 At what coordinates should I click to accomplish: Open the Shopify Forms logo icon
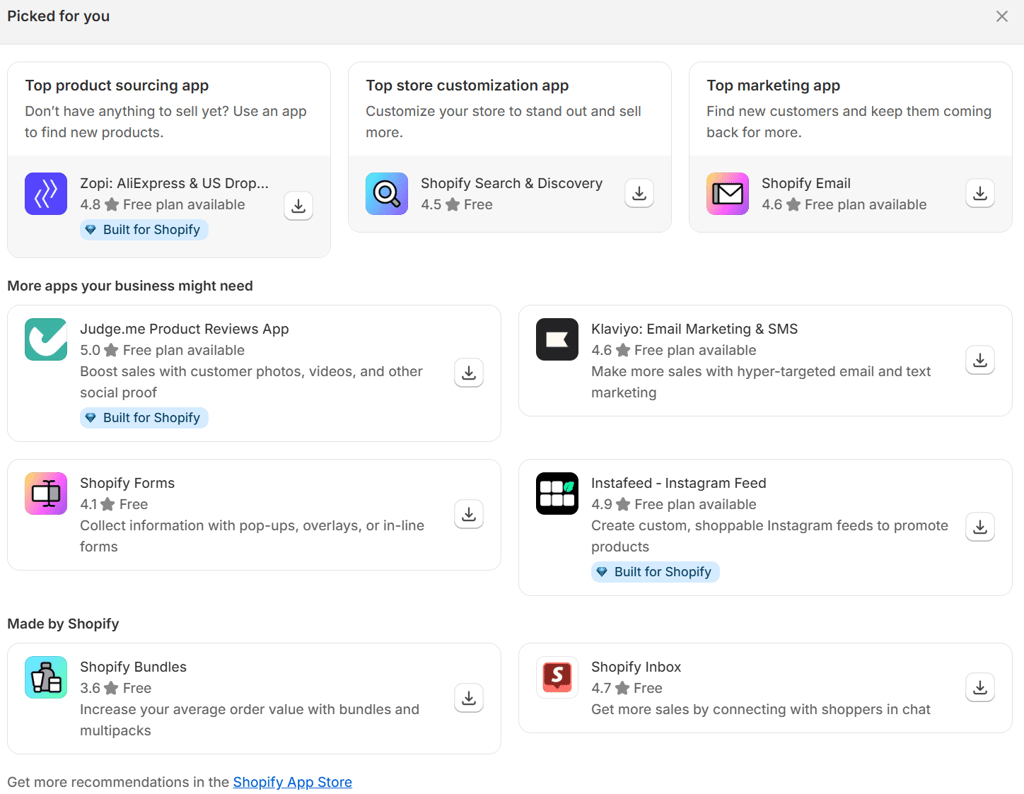[46, 494]
